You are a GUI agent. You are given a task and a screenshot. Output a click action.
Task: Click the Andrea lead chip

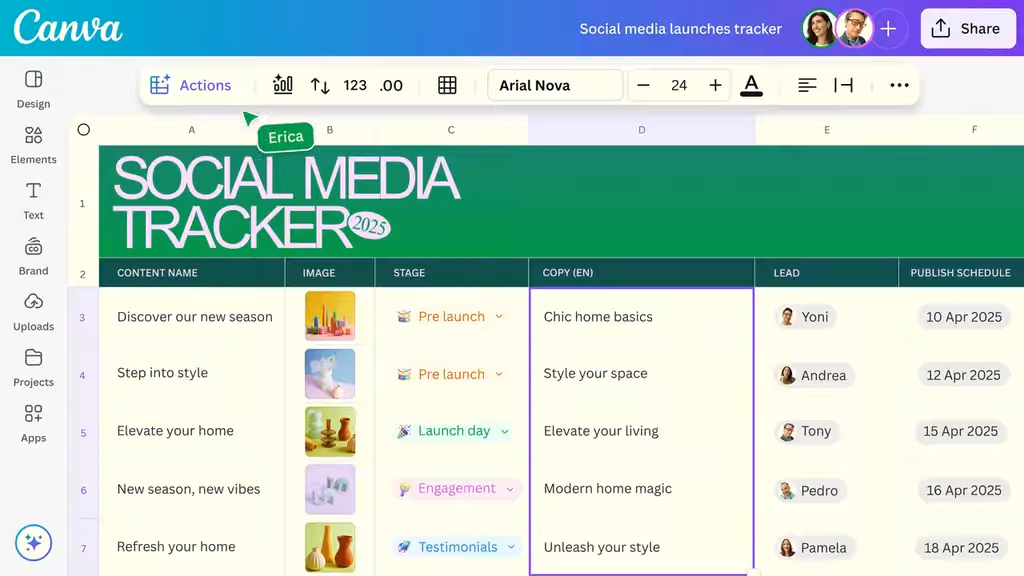pos(814,376)
